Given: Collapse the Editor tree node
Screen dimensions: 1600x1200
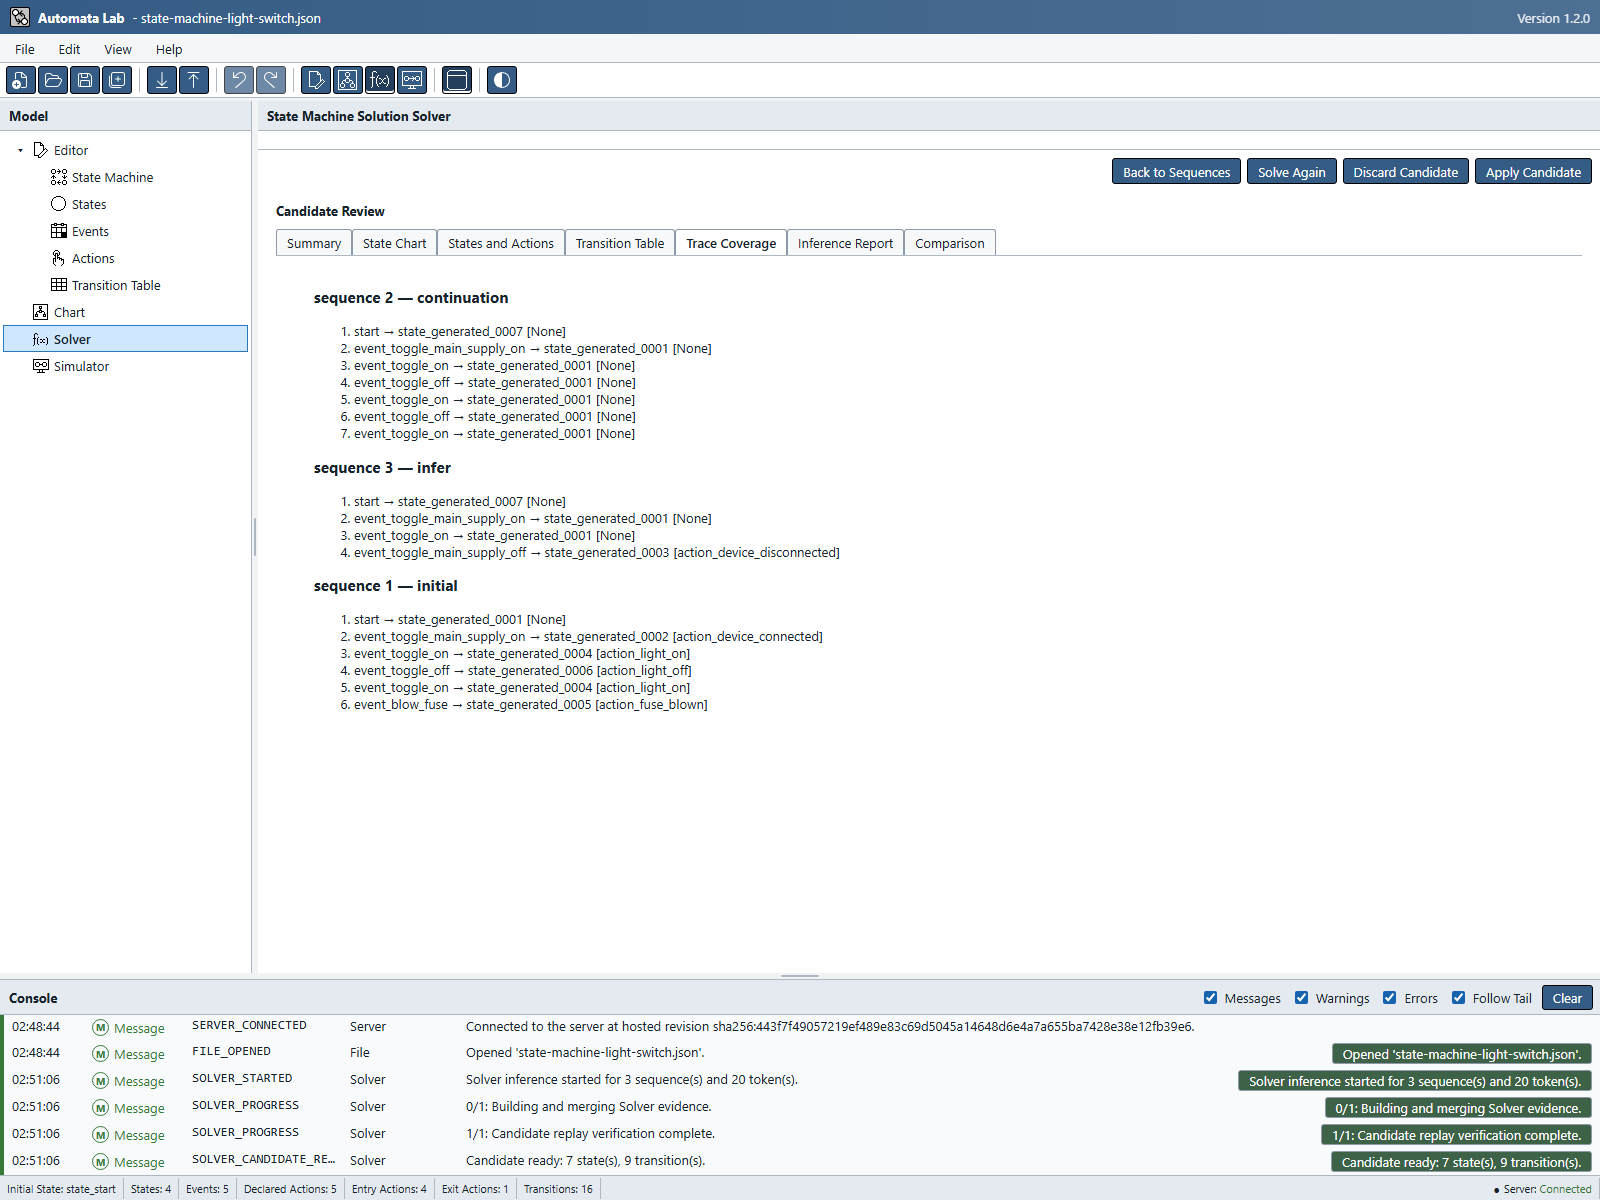Looking at the screenshot, I should click(20, 150).
